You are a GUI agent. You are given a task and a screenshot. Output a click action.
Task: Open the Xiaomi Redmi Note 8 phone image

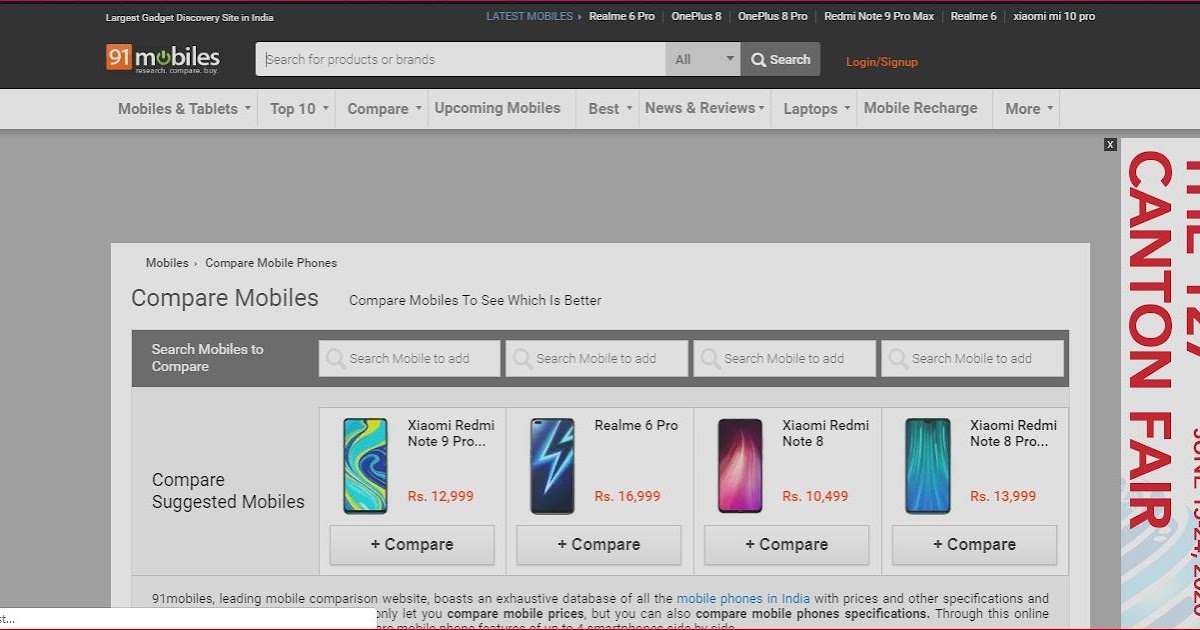(740, 466)
